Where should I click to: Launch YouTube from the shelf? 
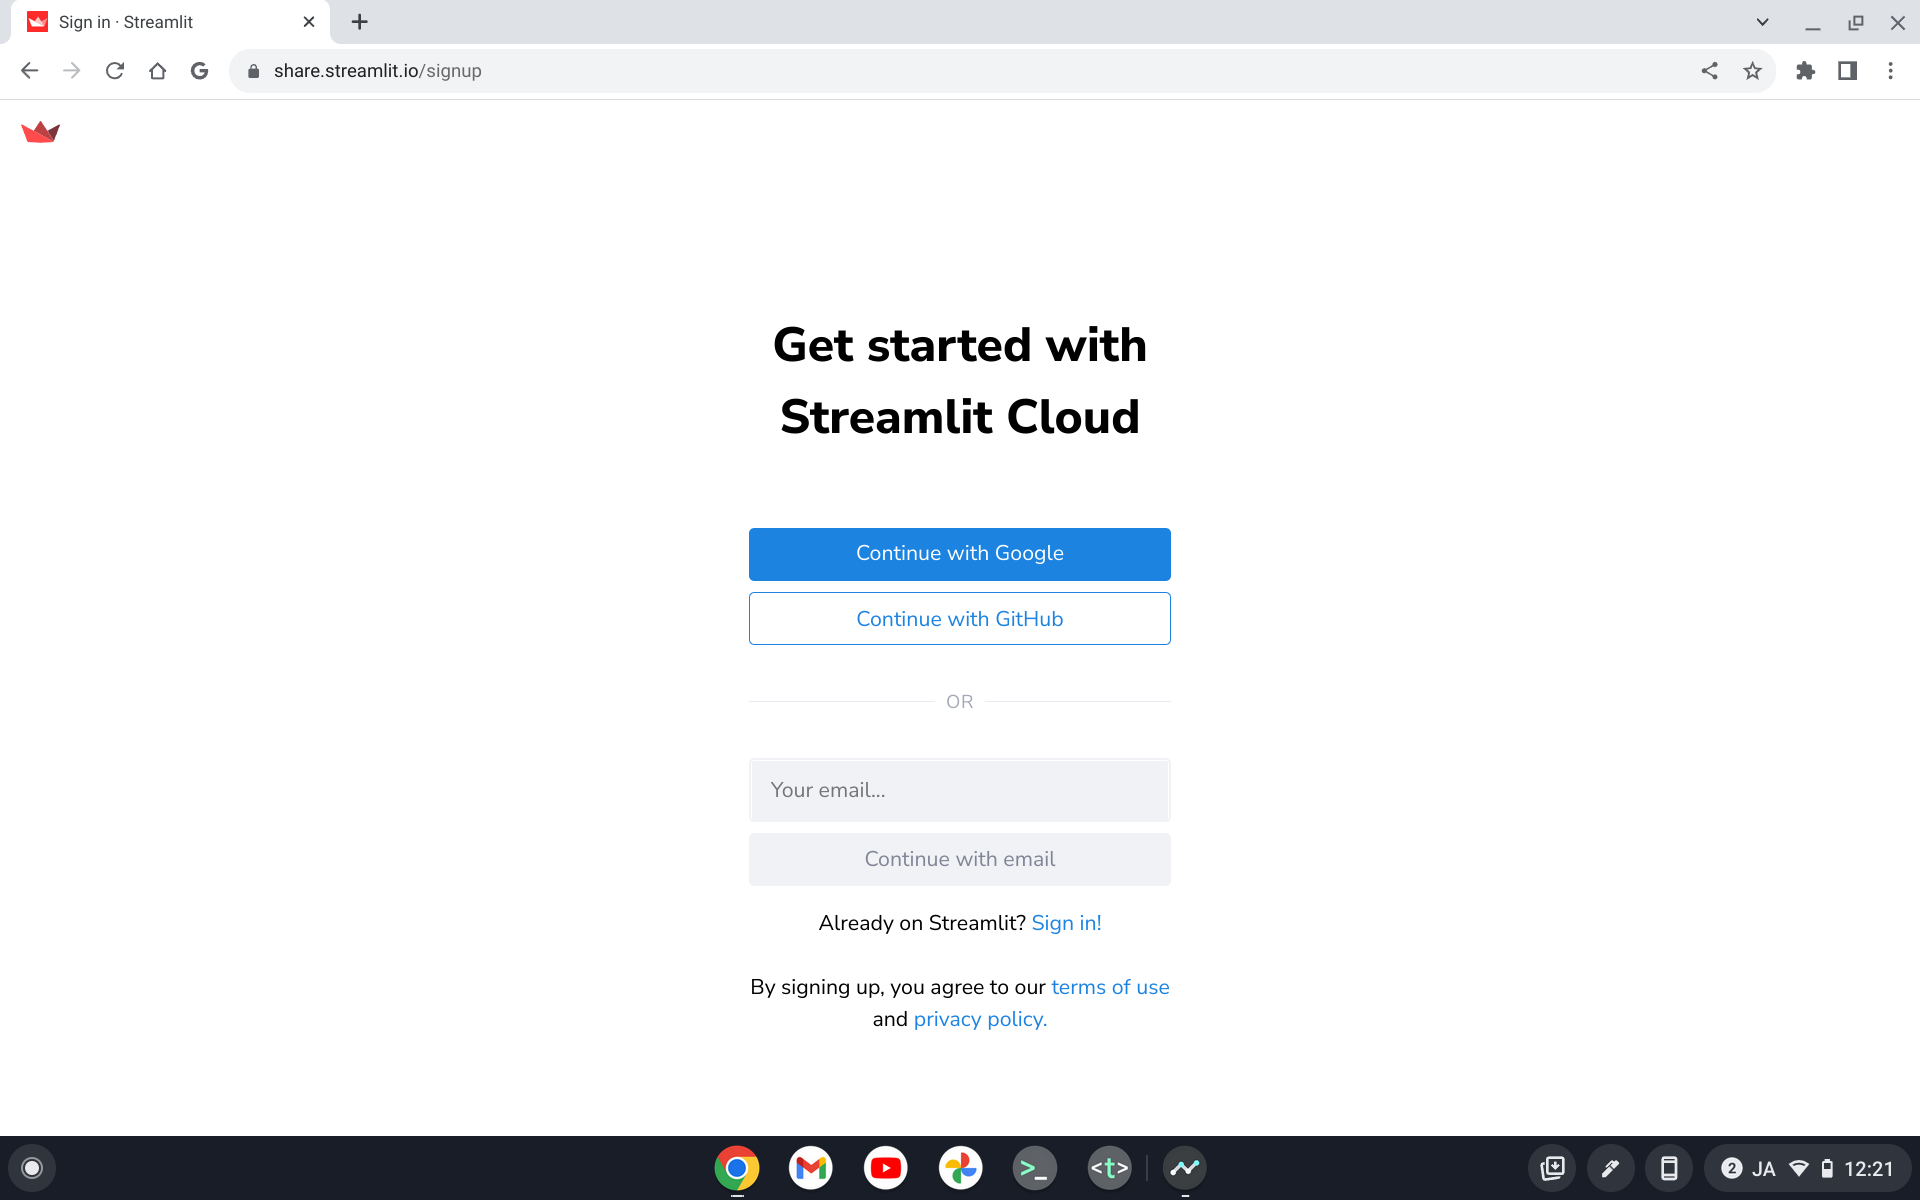coord(885,1167)
